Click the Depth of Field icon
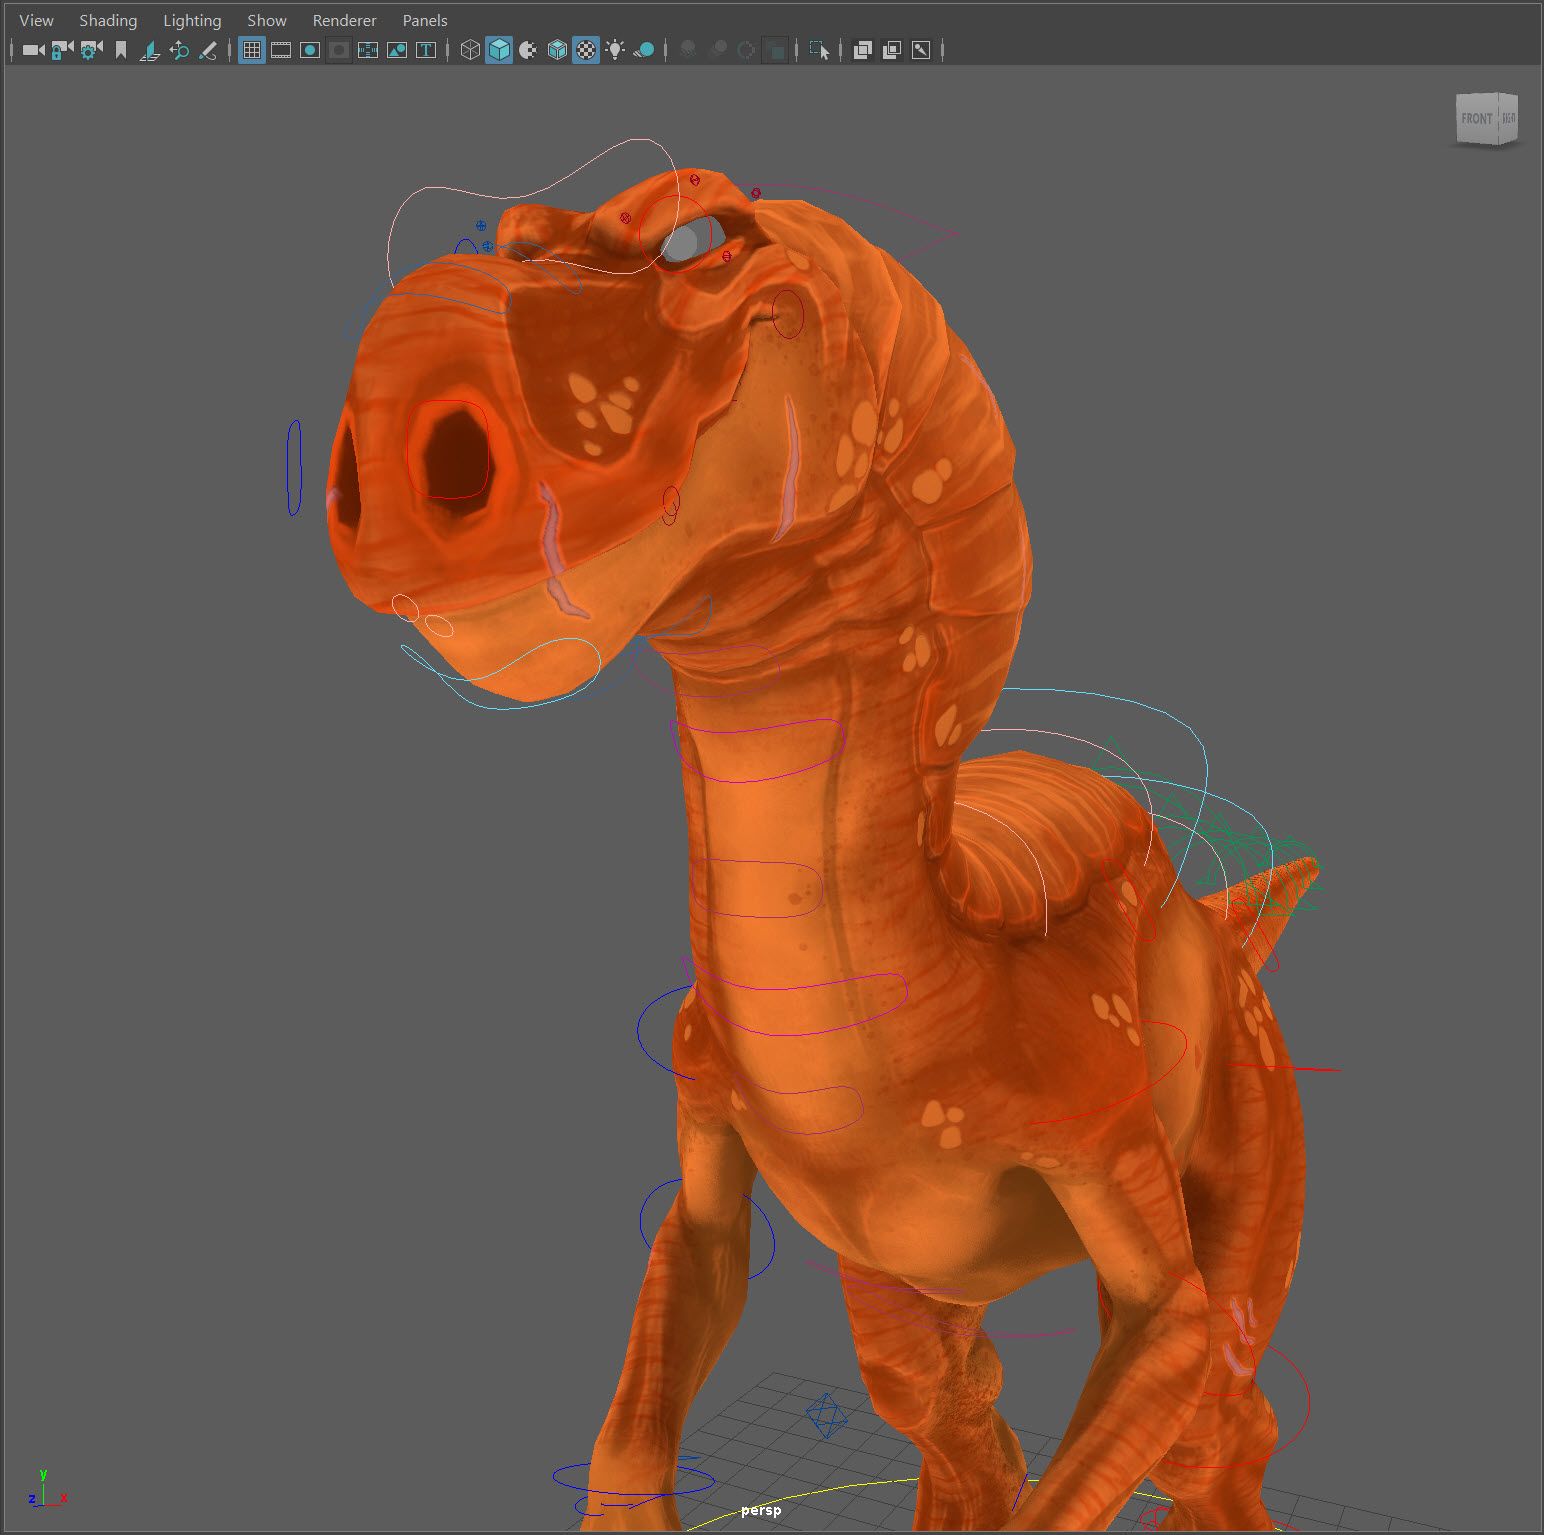The height and width of the screenshot is (1535, 1544). pyautogui.click(x=775, y=50)
